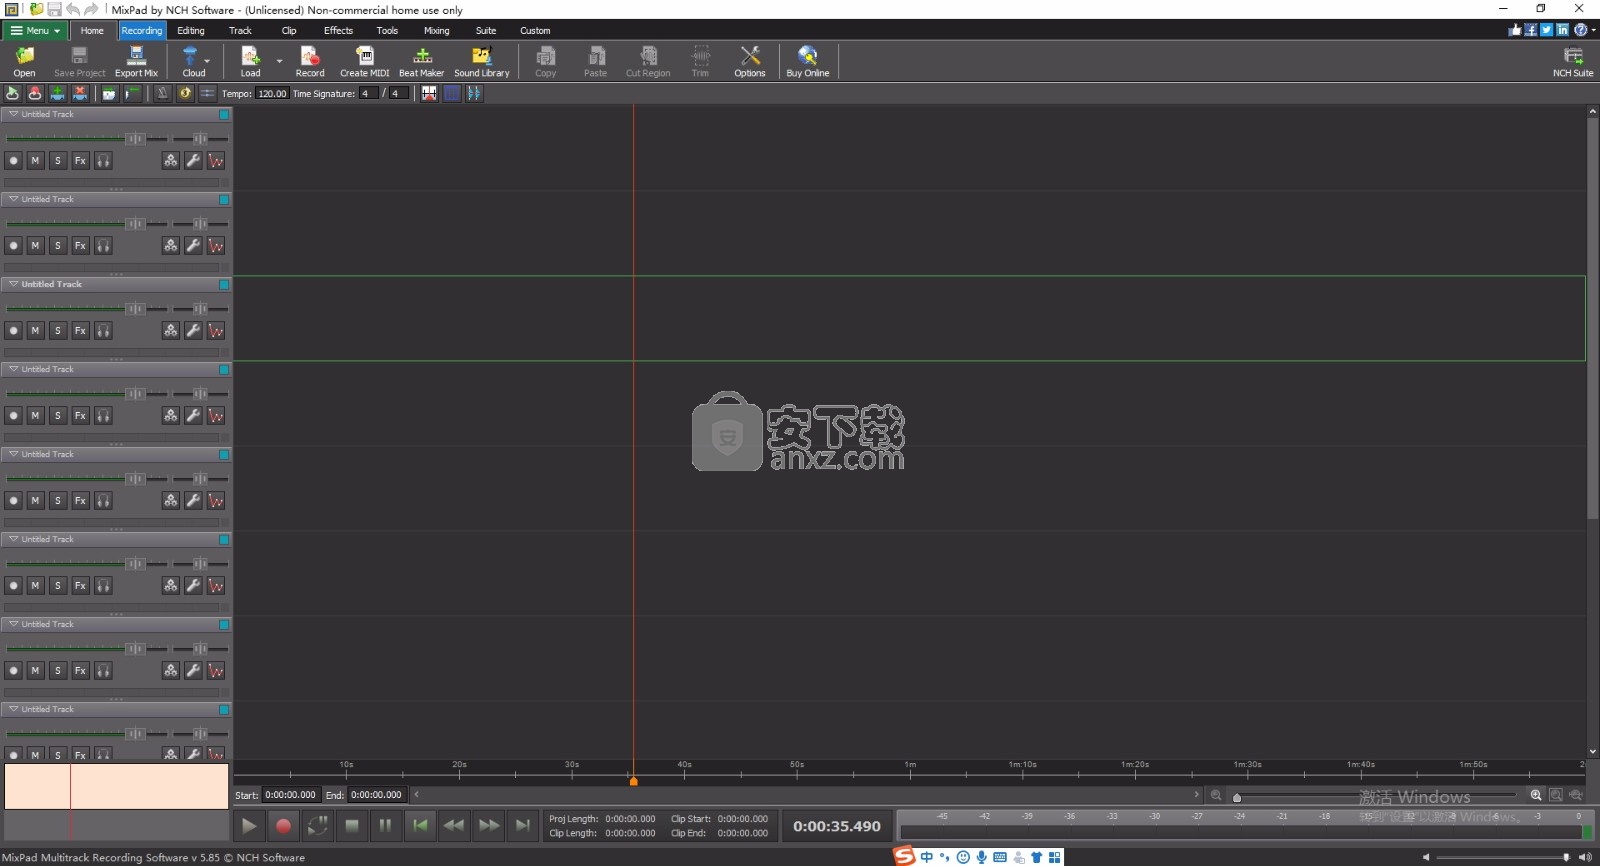Mute the first track with M
1600x866 pixels.
click(36, 160)
